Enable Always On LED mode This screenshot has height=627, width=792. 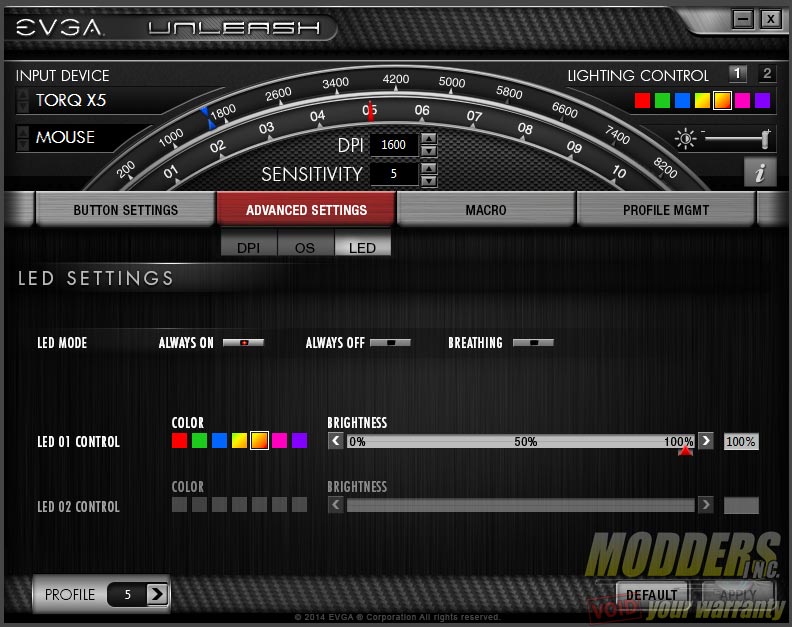(x=243, y=343)
